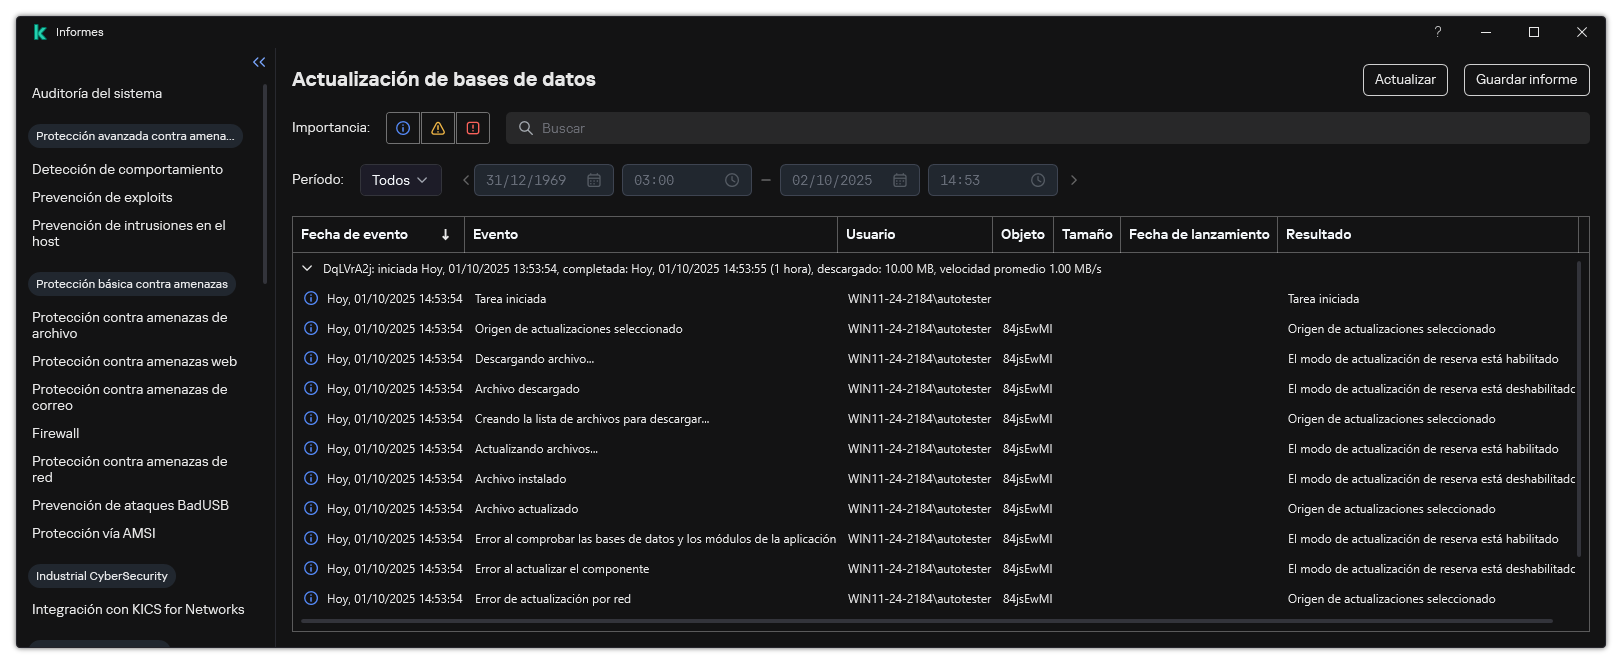Image resolution: width=1622 pixels, height=664 pixels.
Task: Open Integración con KICS for Networks
Action: [138, 609]
